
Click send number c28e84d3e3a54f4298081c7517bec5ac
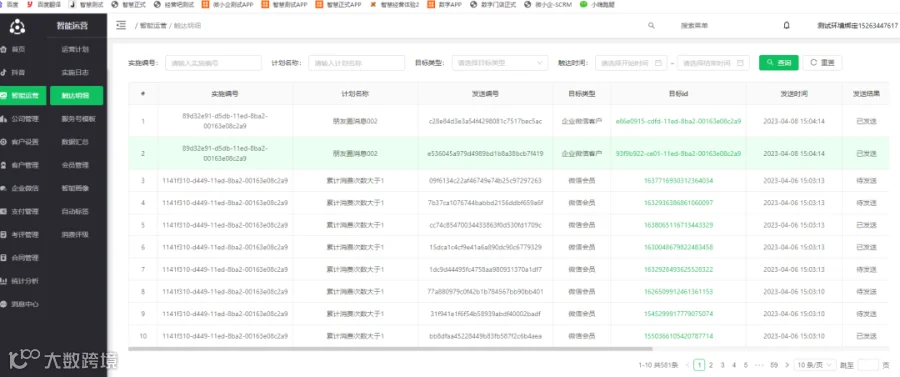tap(485, 122)
